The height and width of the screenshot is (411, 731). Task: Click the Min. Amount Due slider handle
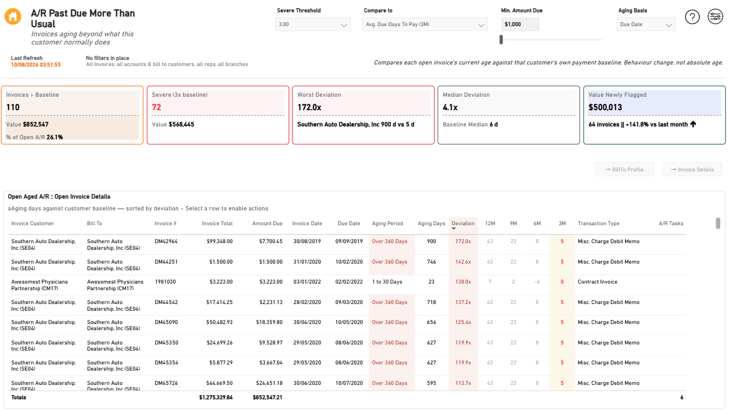[x=501, y=40]
